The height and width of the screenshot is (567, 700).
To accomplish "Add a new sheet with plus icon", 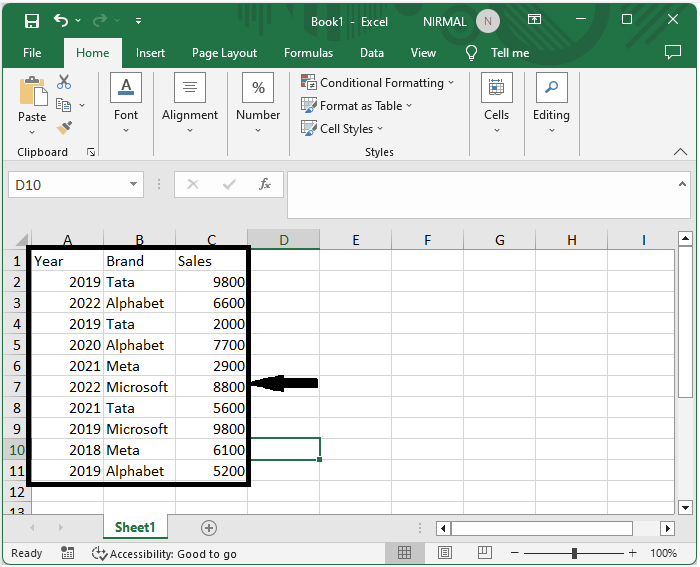I will pos(209,528).
